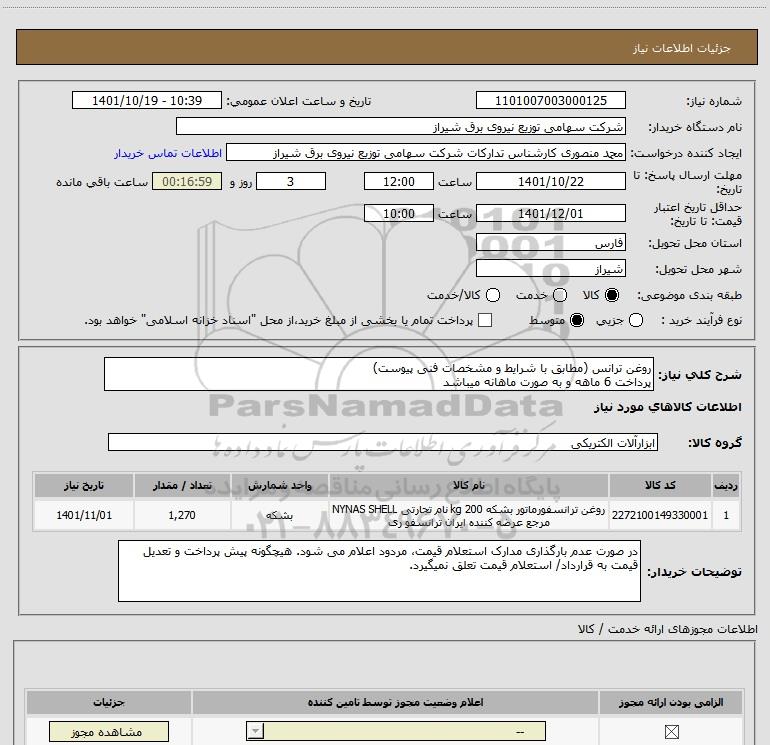
Task: Click the price validity time 10:00
Action: pos(399,214)
